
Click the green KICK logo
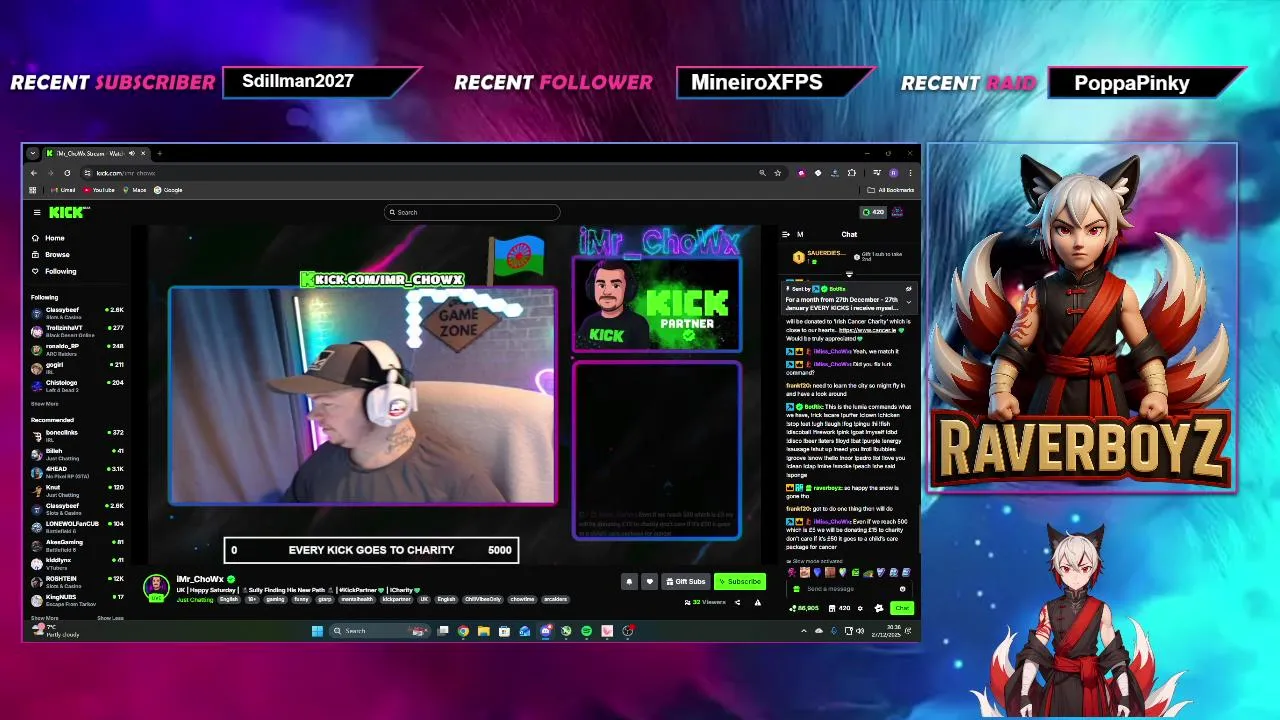pyautogui.click(x=69, y=212)
